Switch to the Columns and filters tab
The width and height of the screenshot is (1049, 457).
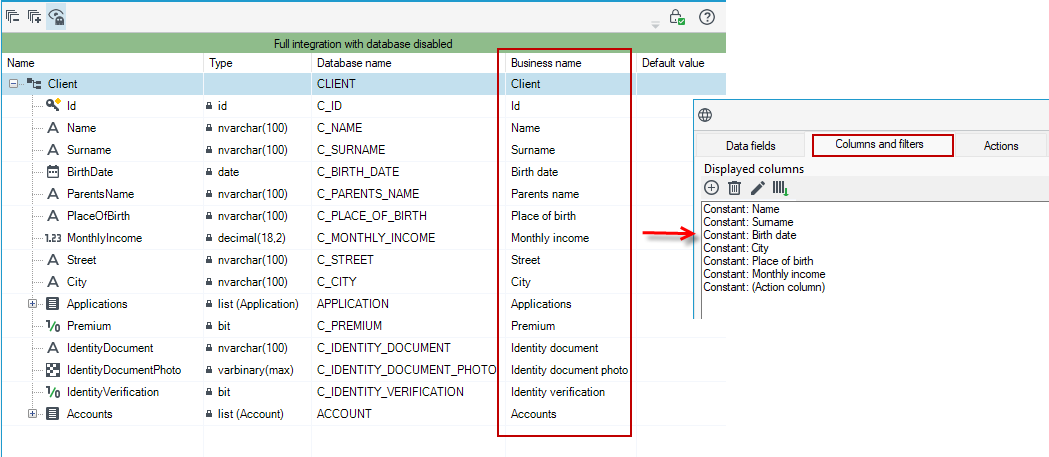(880, 145)
